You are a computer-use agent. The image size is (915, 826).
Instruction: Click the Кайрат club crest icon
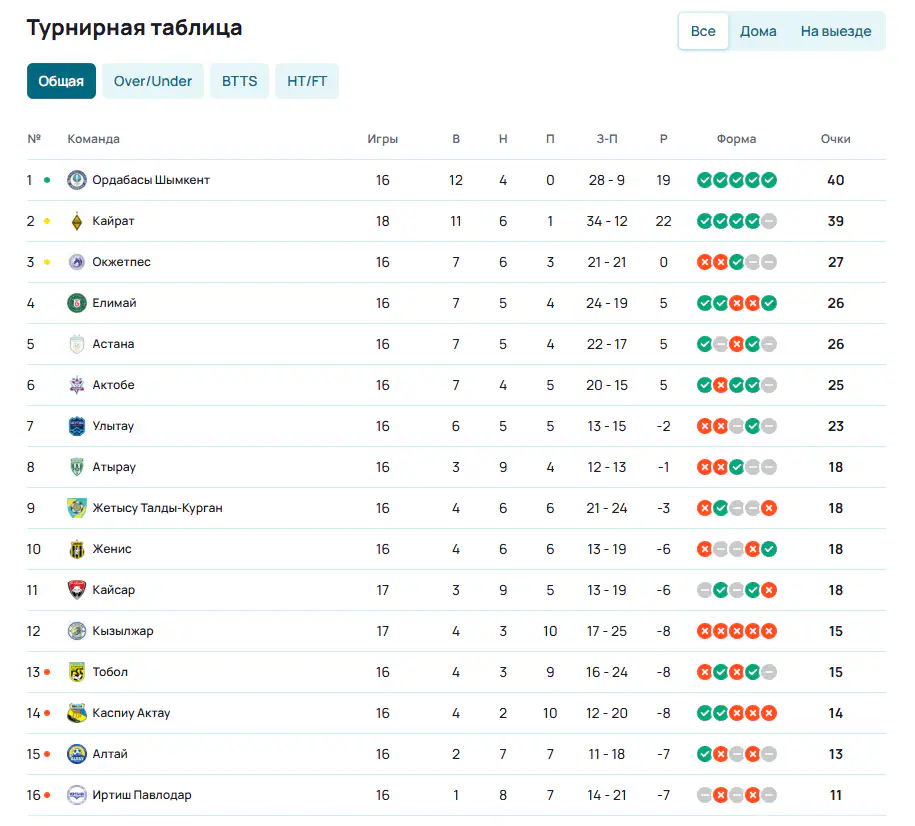[76, 221]
